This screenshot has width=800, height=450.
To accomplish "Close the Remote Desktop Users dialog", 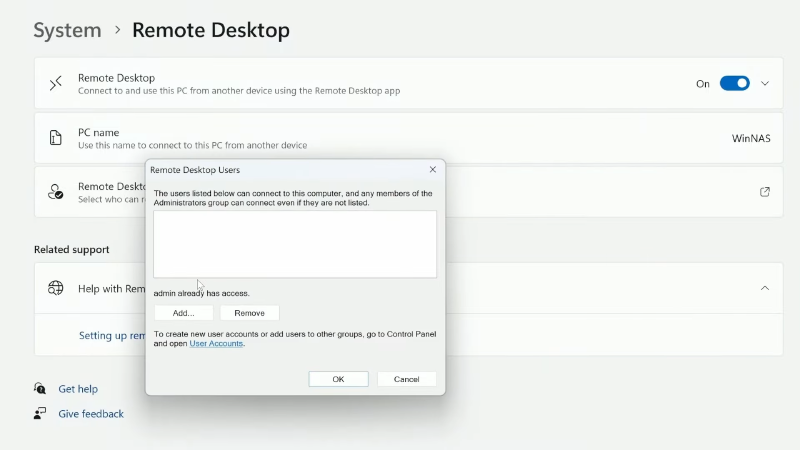I will 432,170.
